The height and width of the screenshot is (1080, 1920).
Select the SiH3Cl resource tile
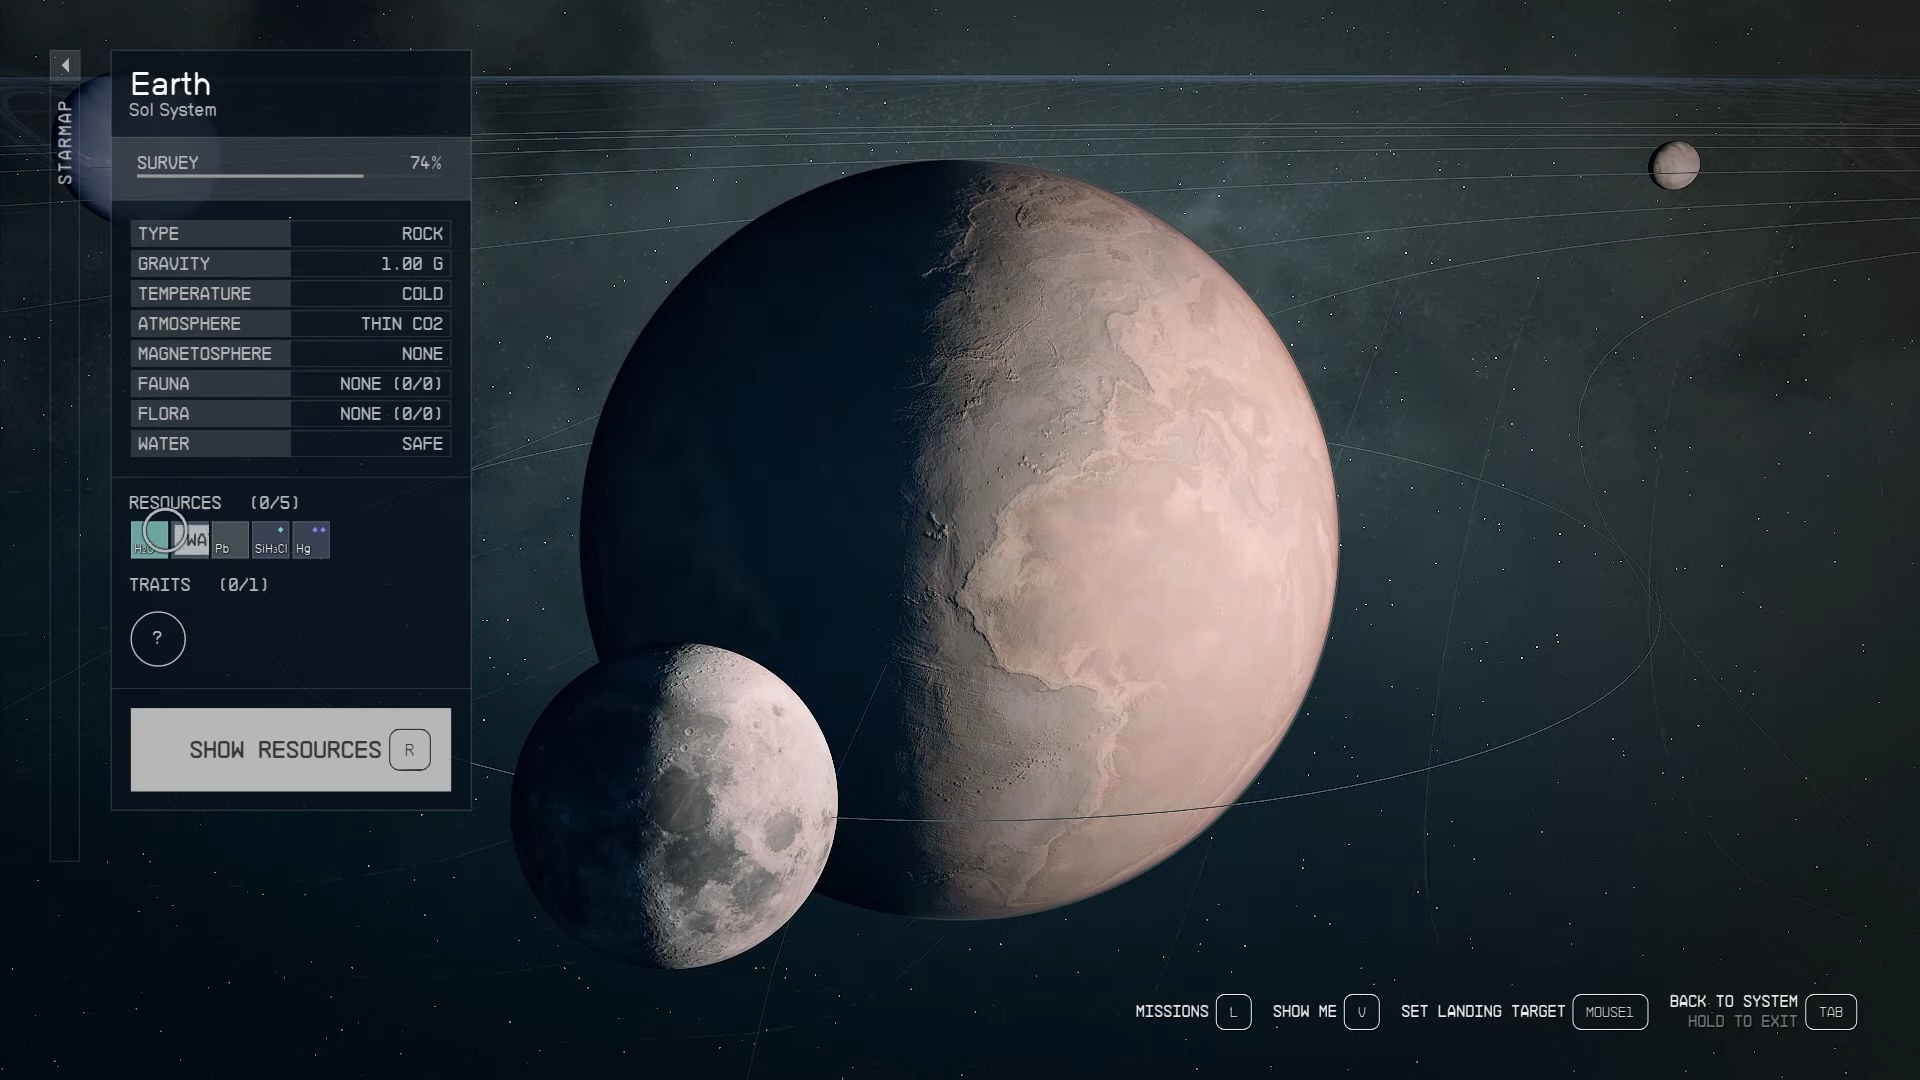(x=271, y=540)
